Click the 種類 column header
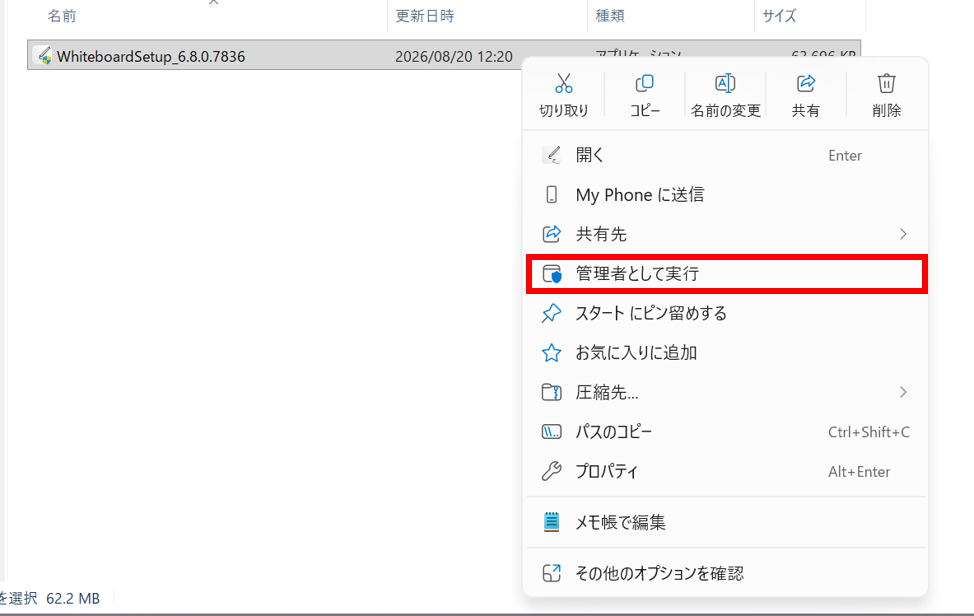 pyautogui.click(x=610, y=16)
